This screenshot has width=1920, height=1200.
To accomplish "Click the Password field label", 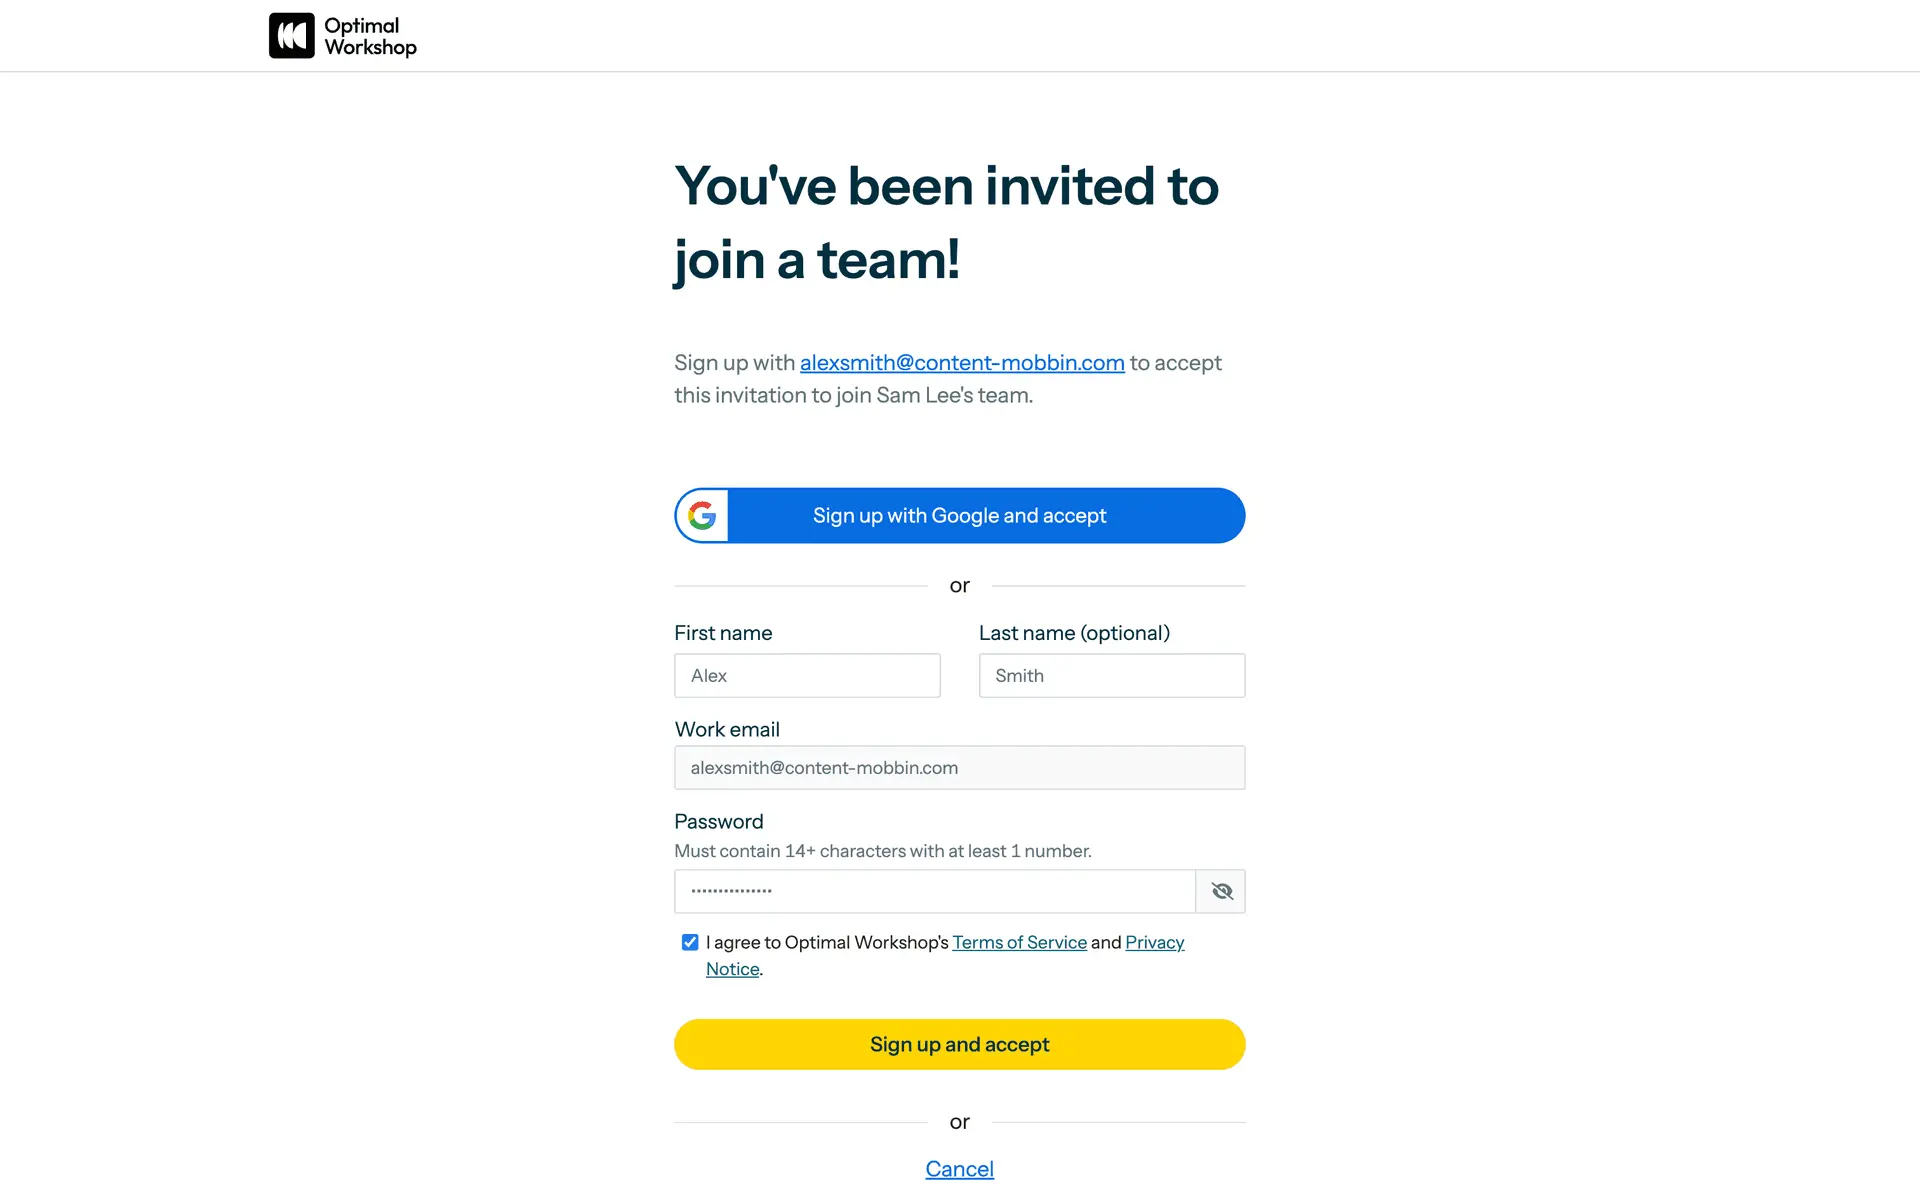I will tap(718, 822).
